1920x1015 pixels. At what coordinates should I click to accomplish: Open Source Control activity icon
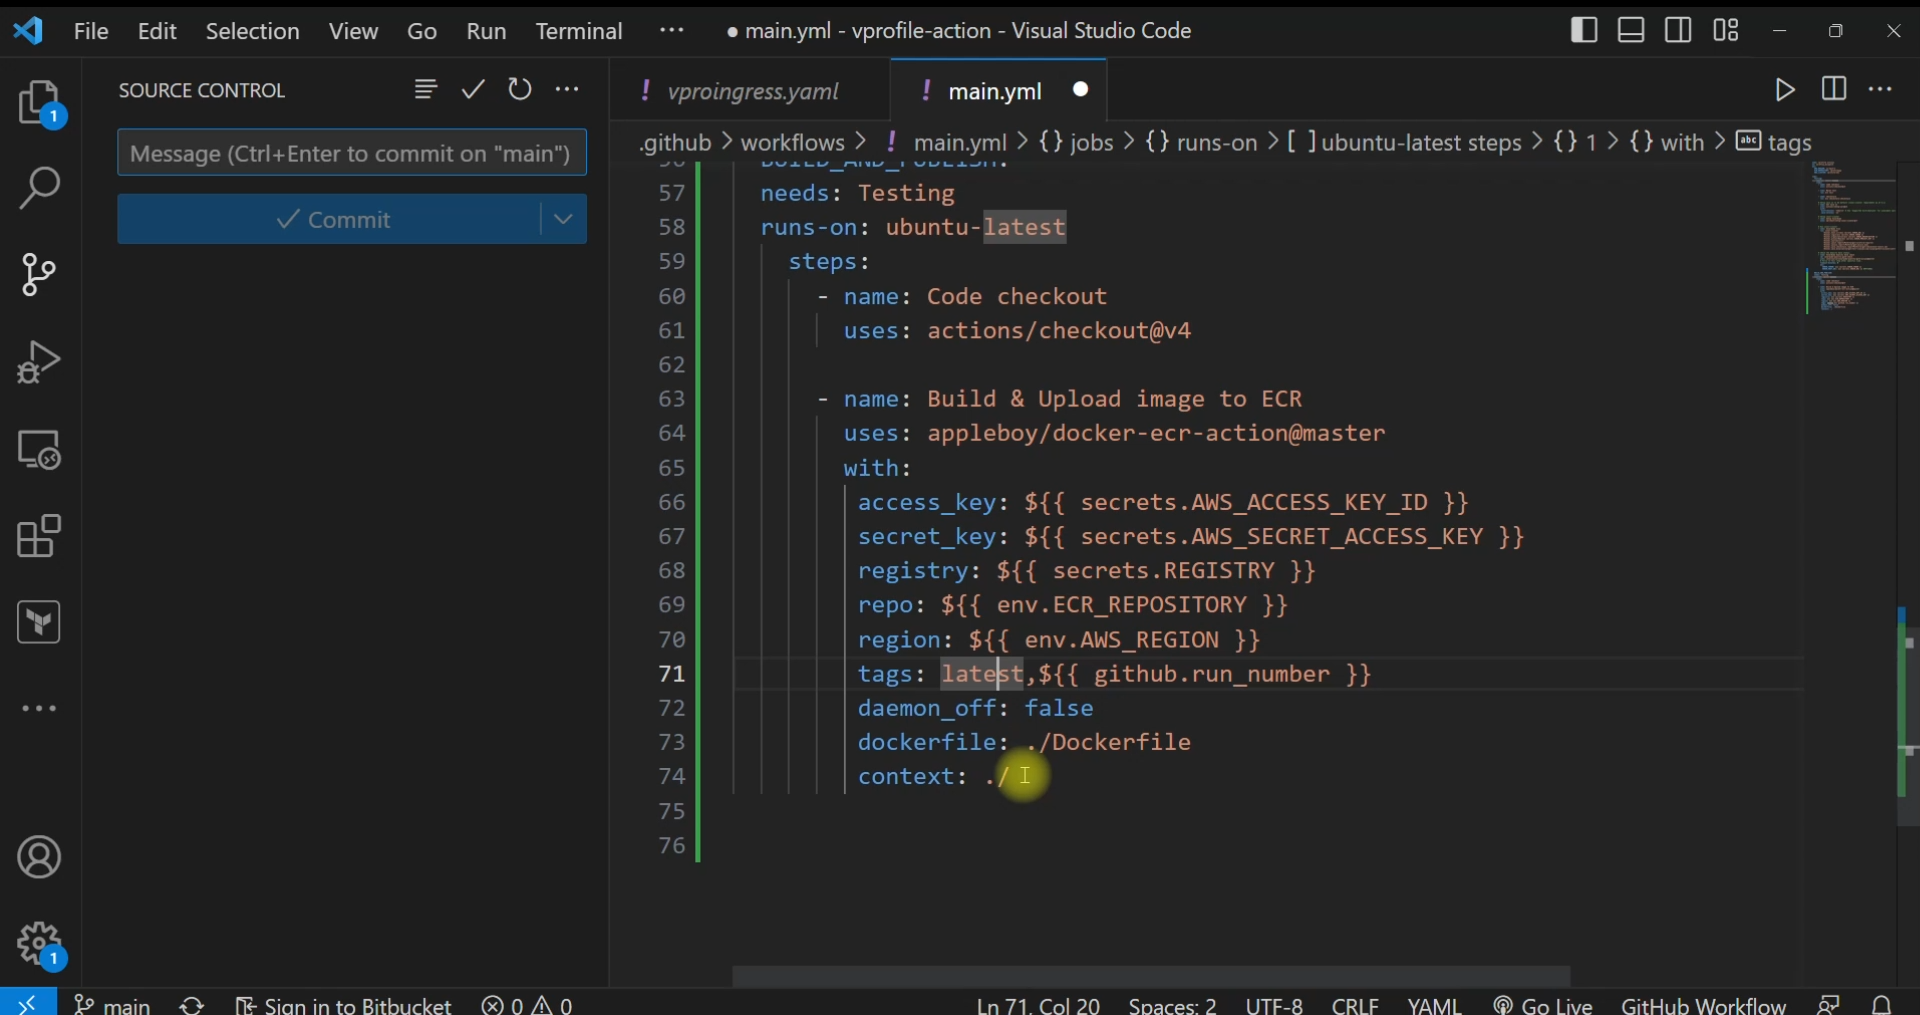click(x=39, y=275)
